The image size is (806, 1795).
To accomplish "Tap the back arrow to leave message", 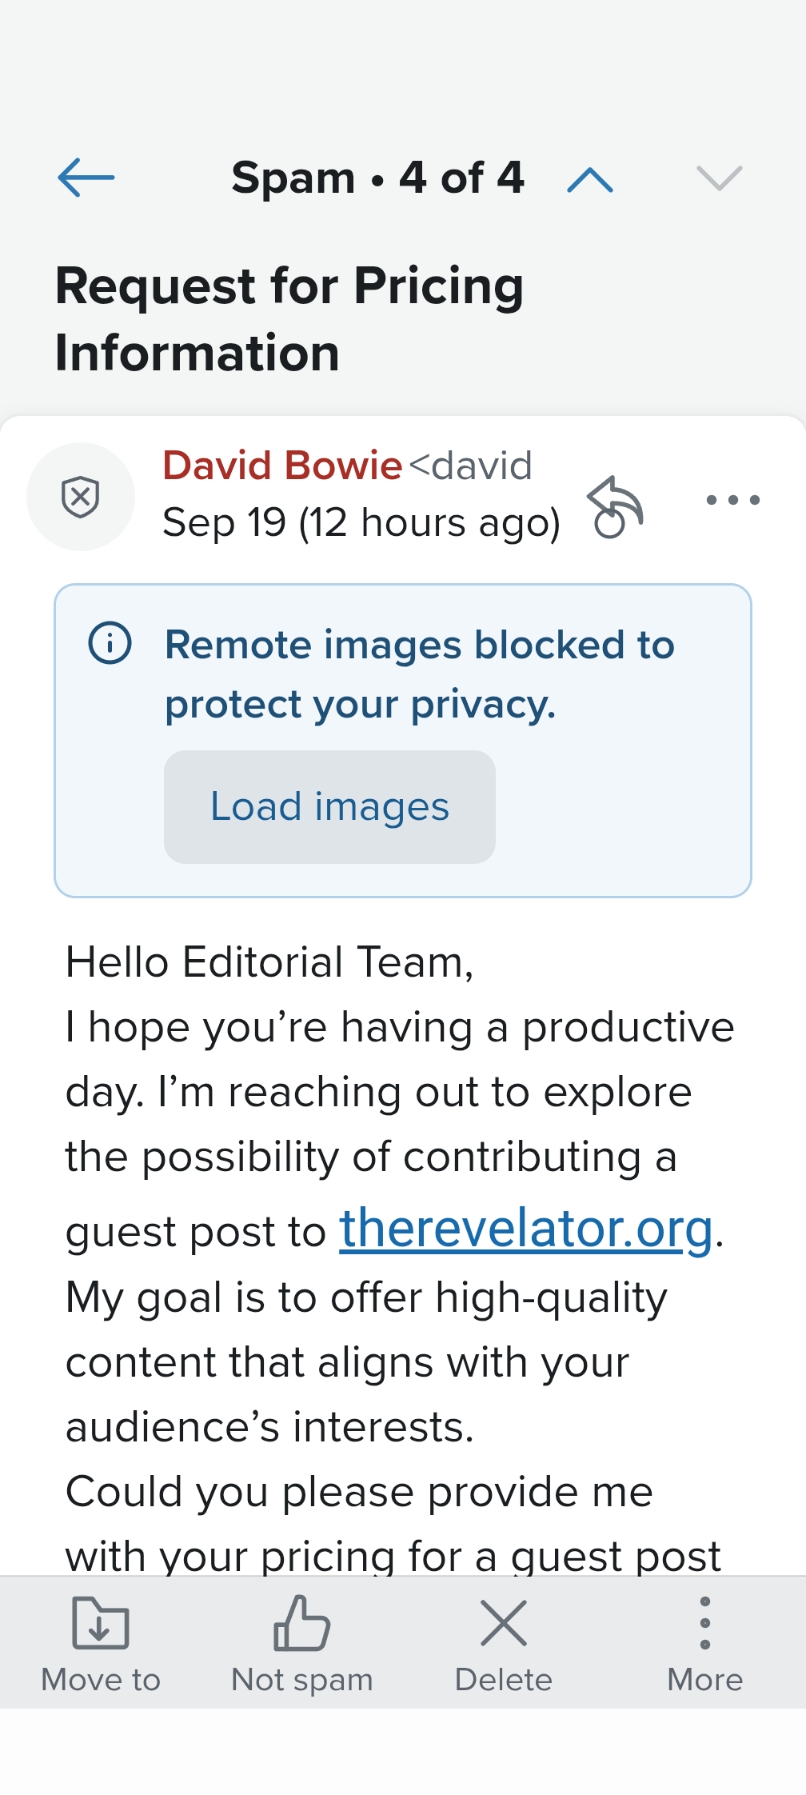I will pyautogui.click(x=86, y=178).
